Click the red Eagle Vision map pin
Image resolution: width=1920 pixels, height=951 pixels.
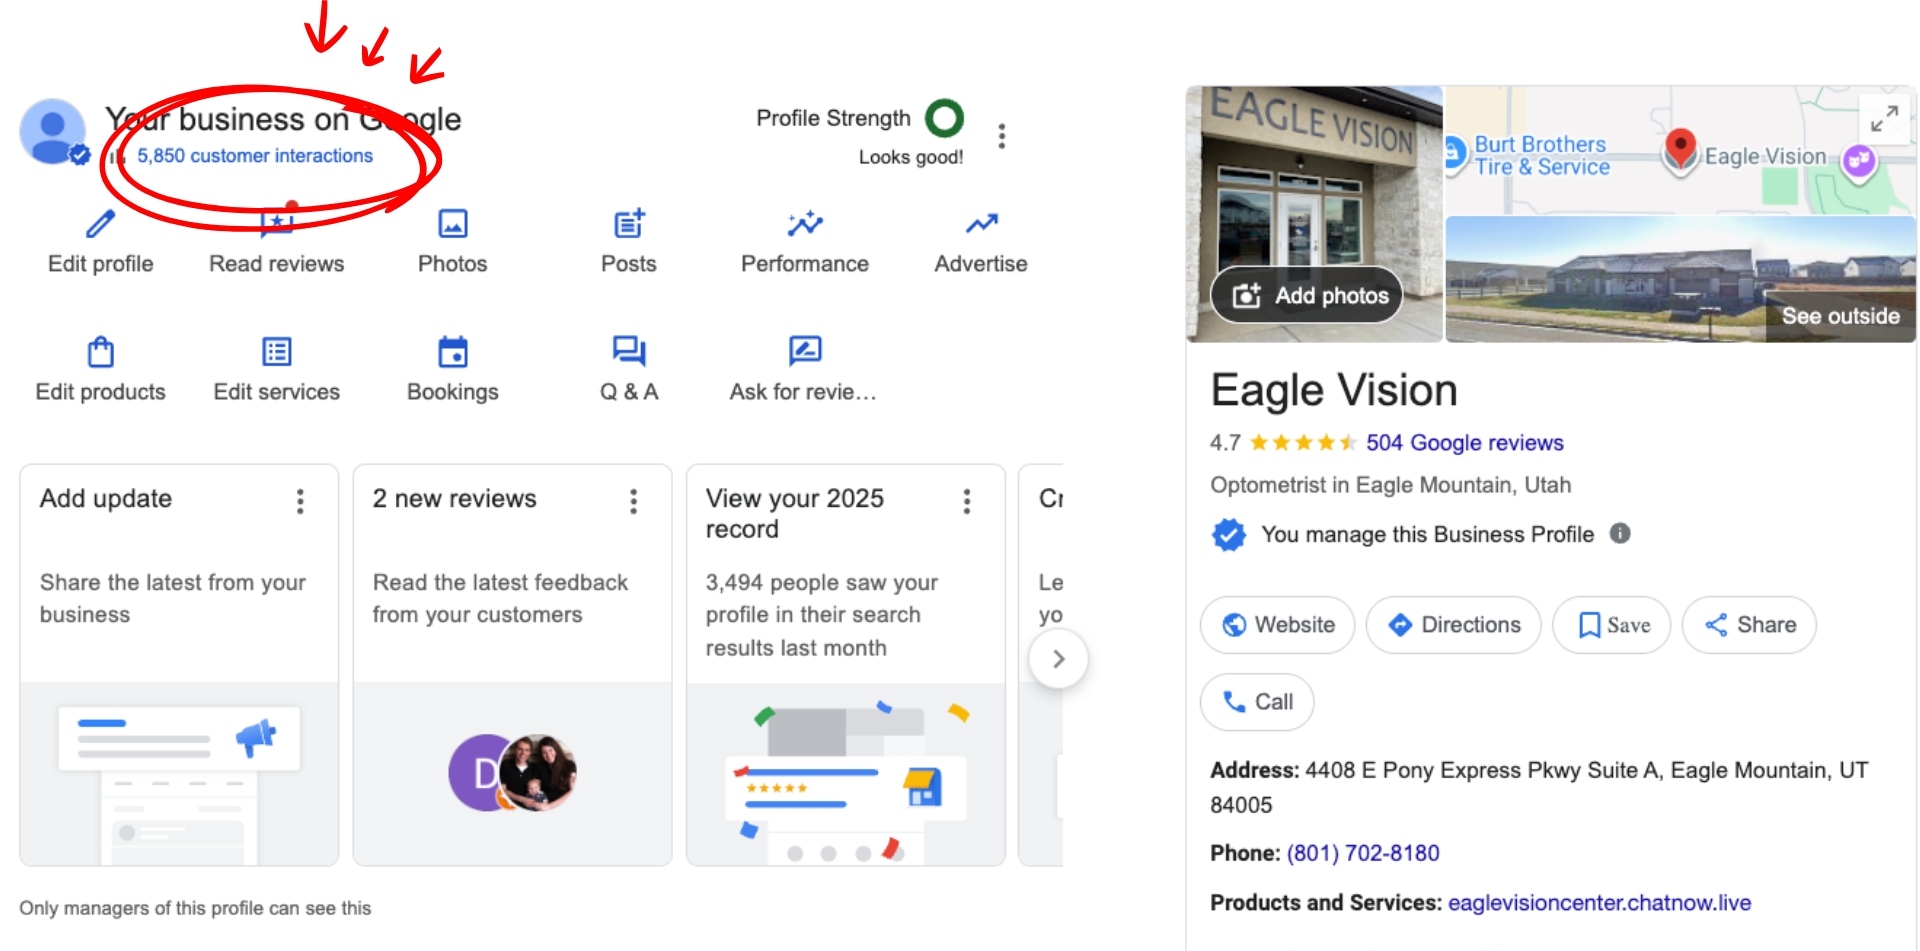pyautogui.click(x=1680, y=151)
